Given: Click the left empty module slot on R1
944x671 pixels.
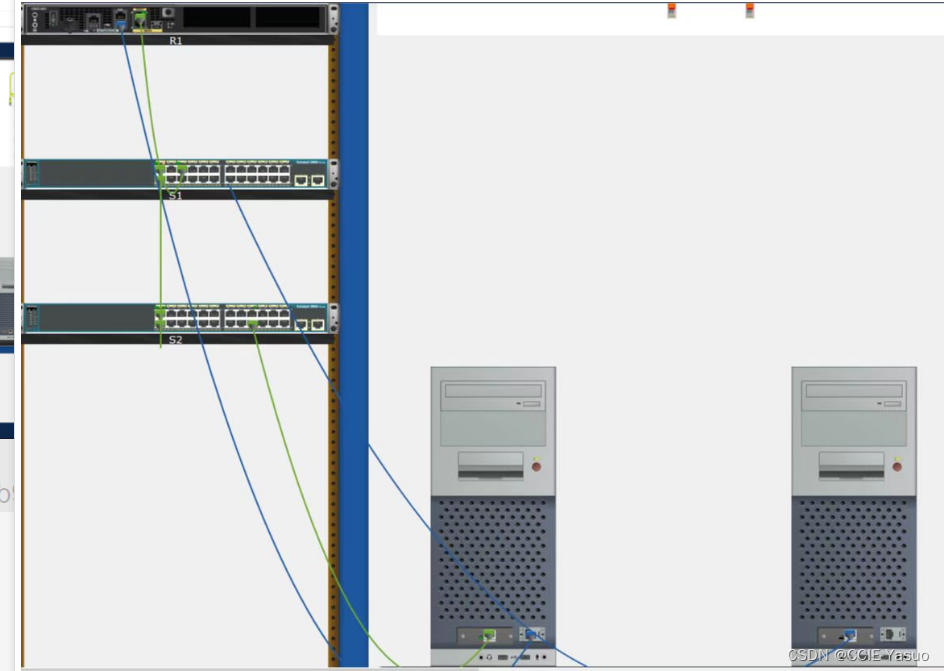Looking at the screenshot, I should (217, 17).
